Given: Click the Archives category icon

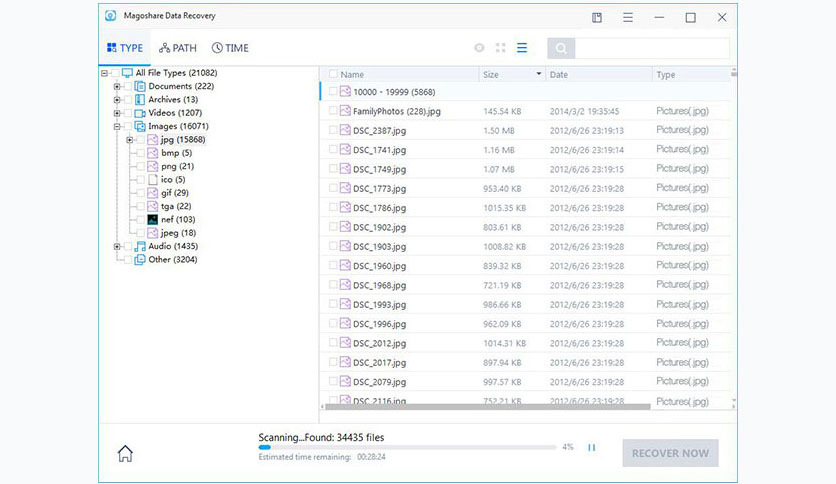Looking at the screenshot, I should coord(140,100).
